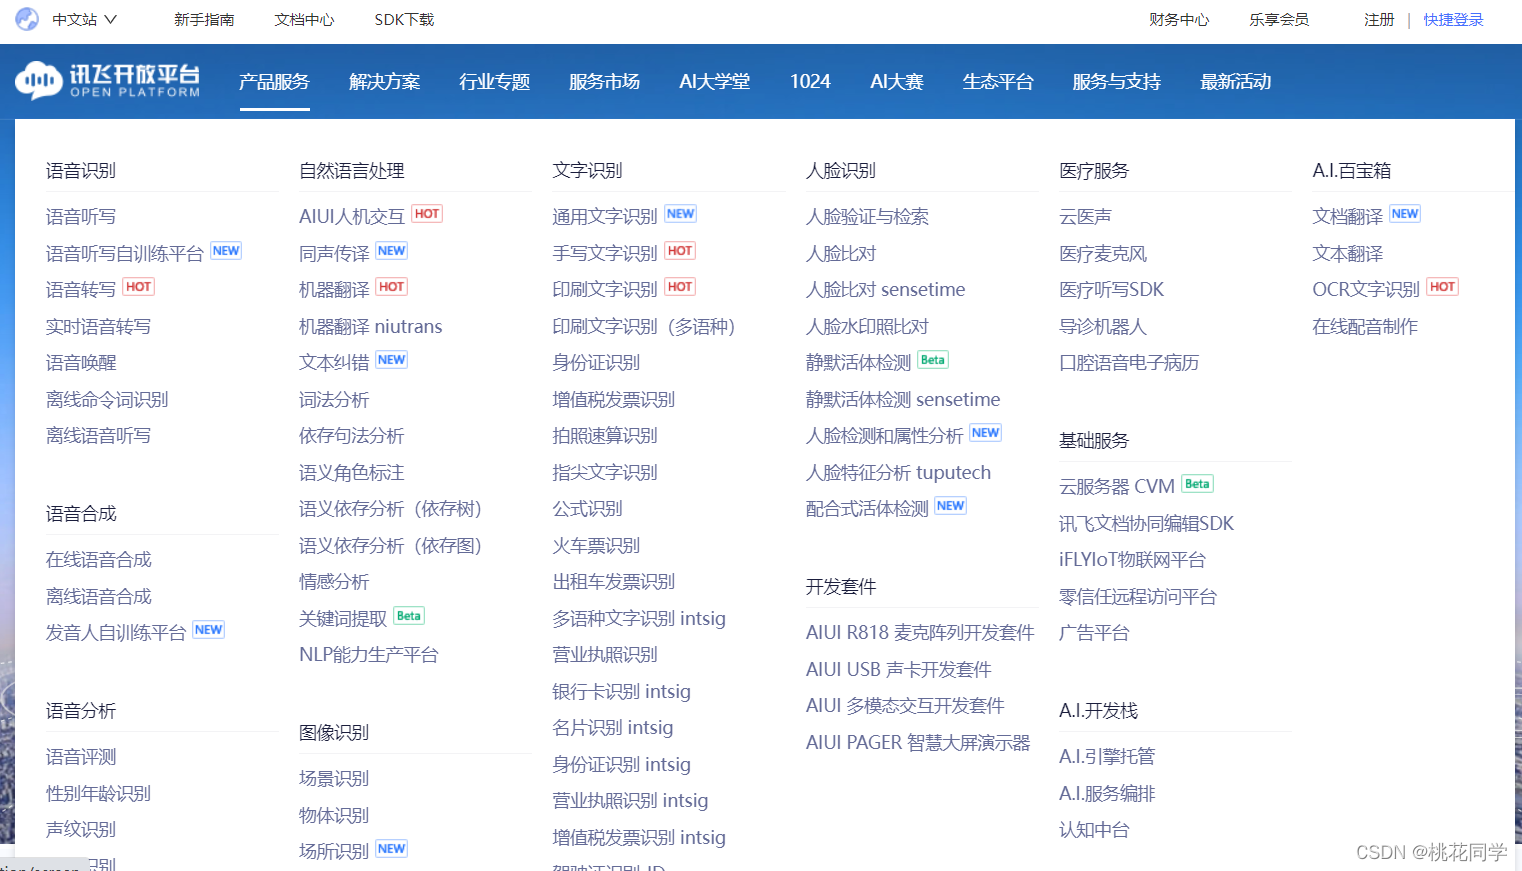
Task: Select the 解决方案 navigation tab
Action: (x=384, y=82)
